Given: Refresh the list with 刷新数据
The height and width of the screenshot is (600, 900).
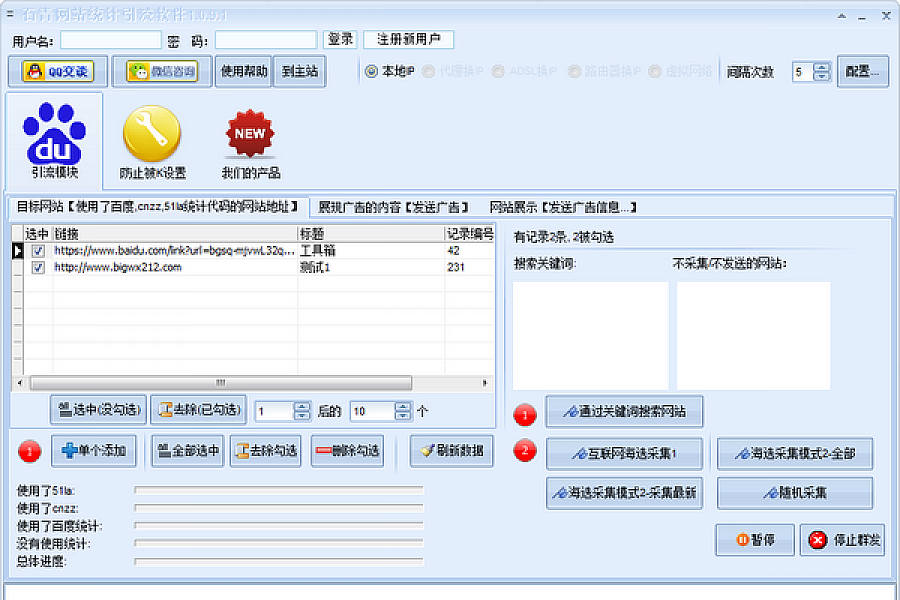Looking at the screenshot, I should tap(451, 451).
